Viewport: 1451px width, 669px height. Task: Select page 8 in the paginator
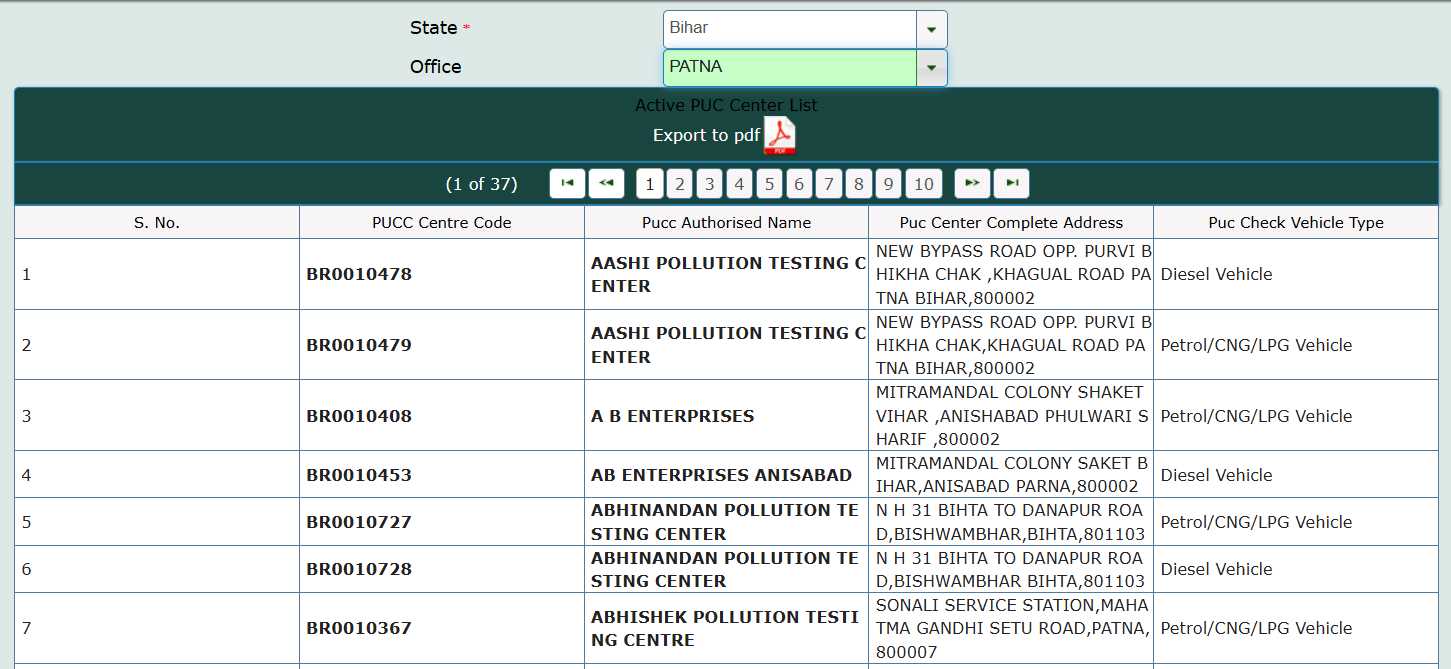(x=858, y=184)
